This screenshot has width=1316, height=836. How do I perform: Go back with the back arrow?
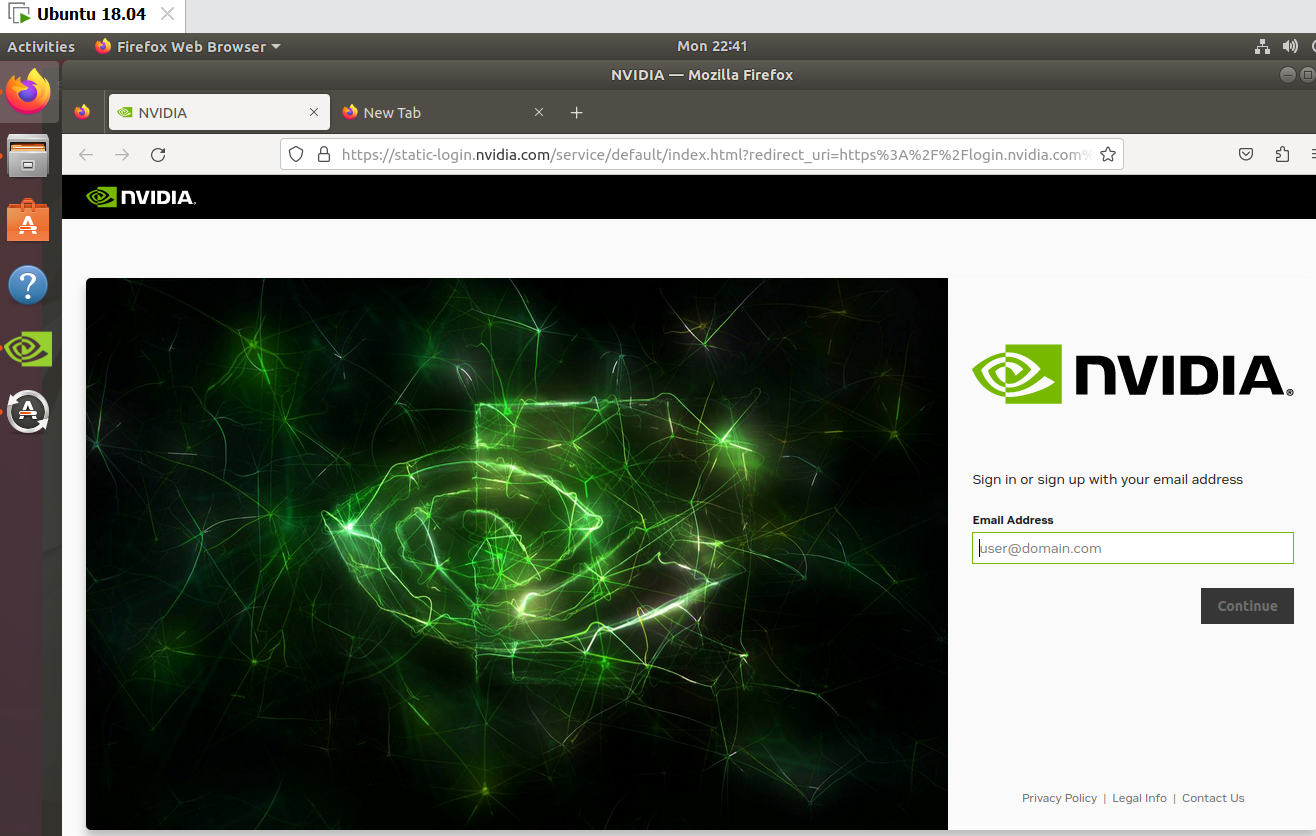(x=86, y=154)
